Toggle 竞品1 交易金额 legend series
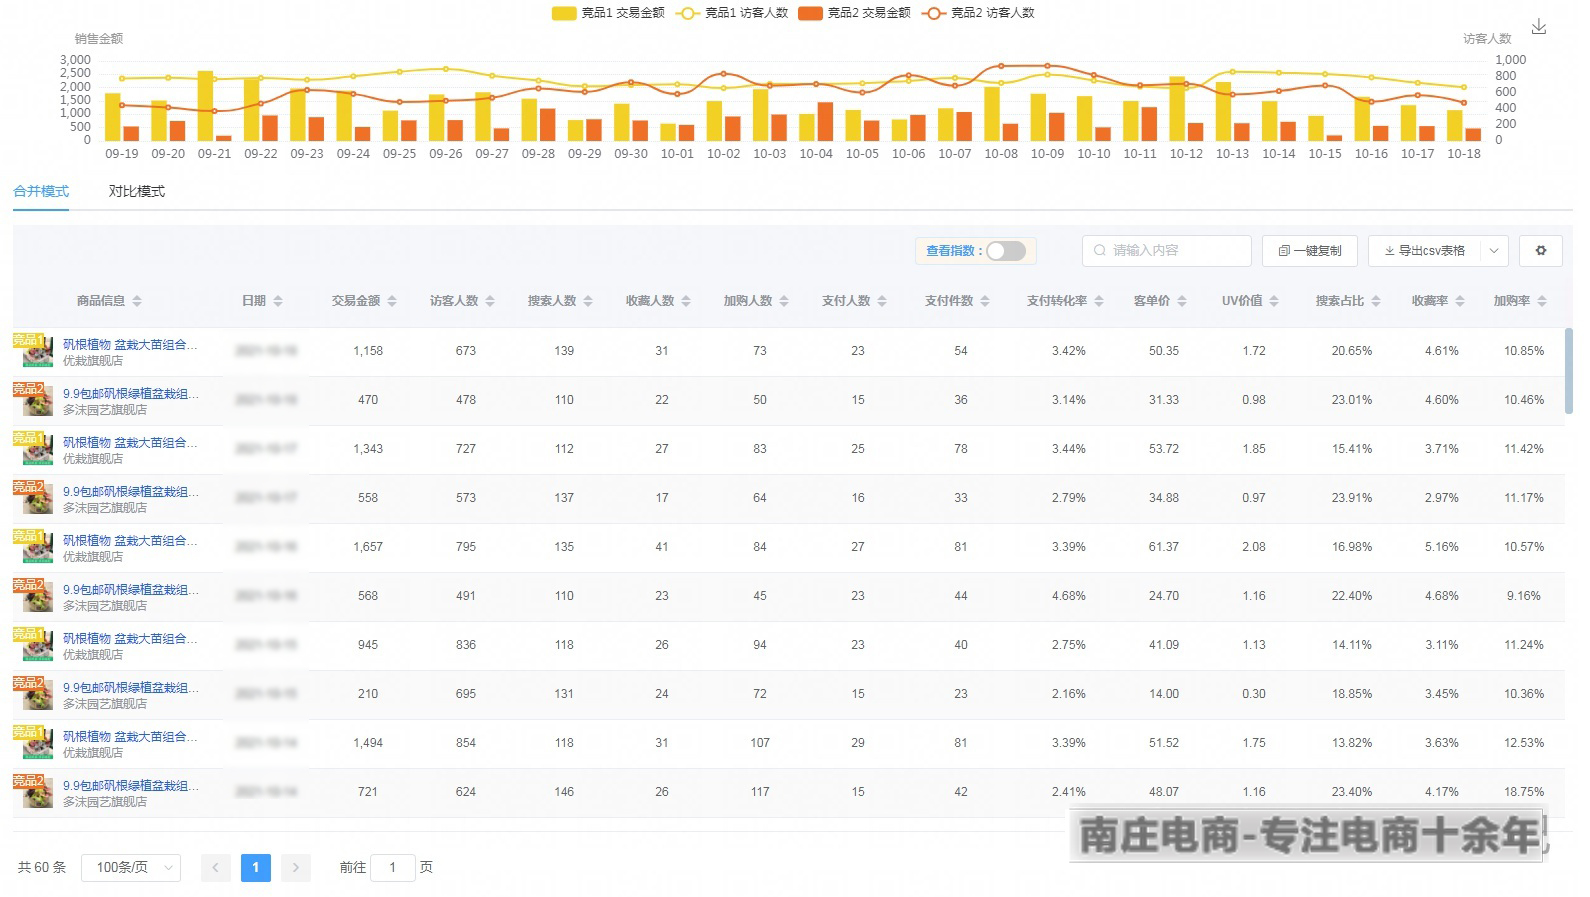 608,13
